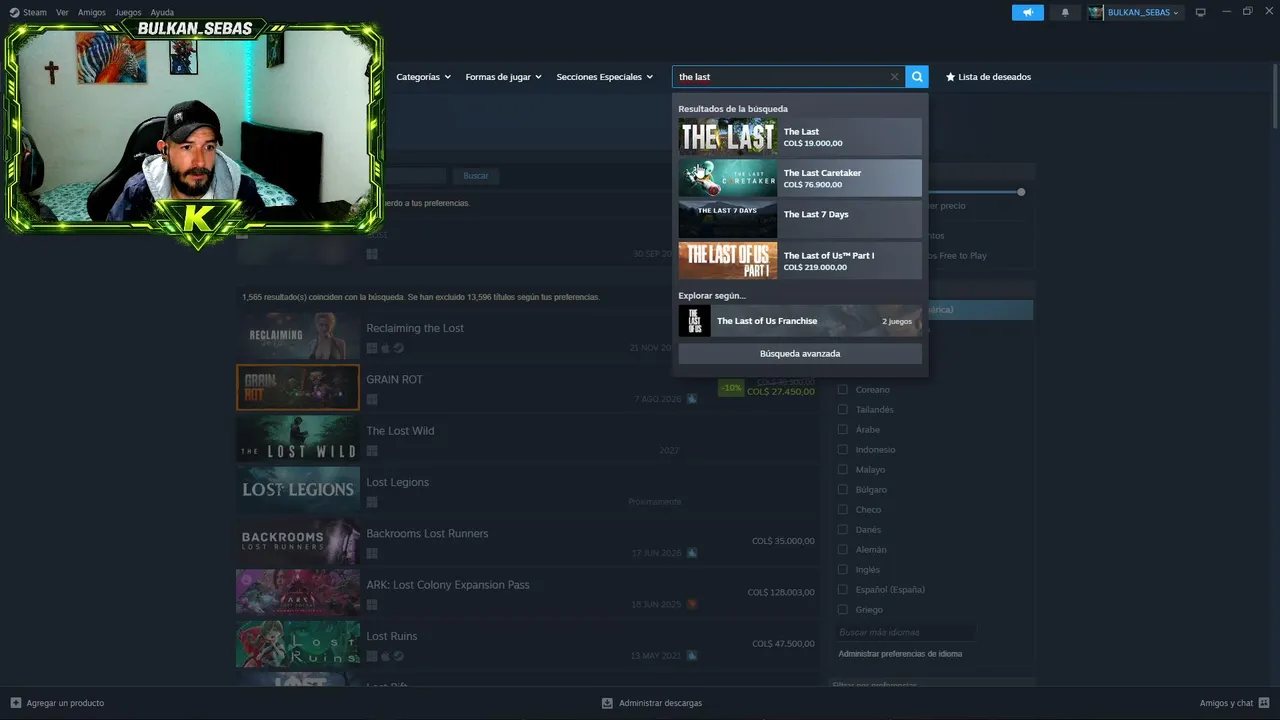Select The Last Caretaker search suggestion
Viewport: 1280px width, 720px height.
point(800,178)
